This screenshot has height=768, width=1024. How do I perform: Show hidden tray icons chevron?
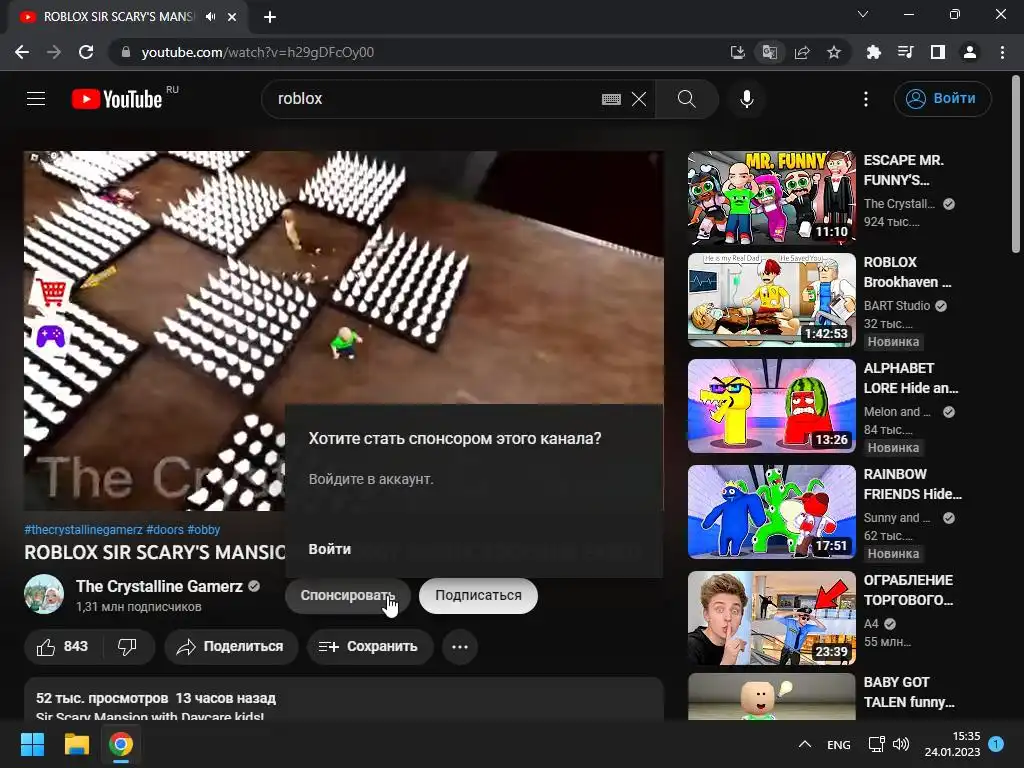point(805,744)
